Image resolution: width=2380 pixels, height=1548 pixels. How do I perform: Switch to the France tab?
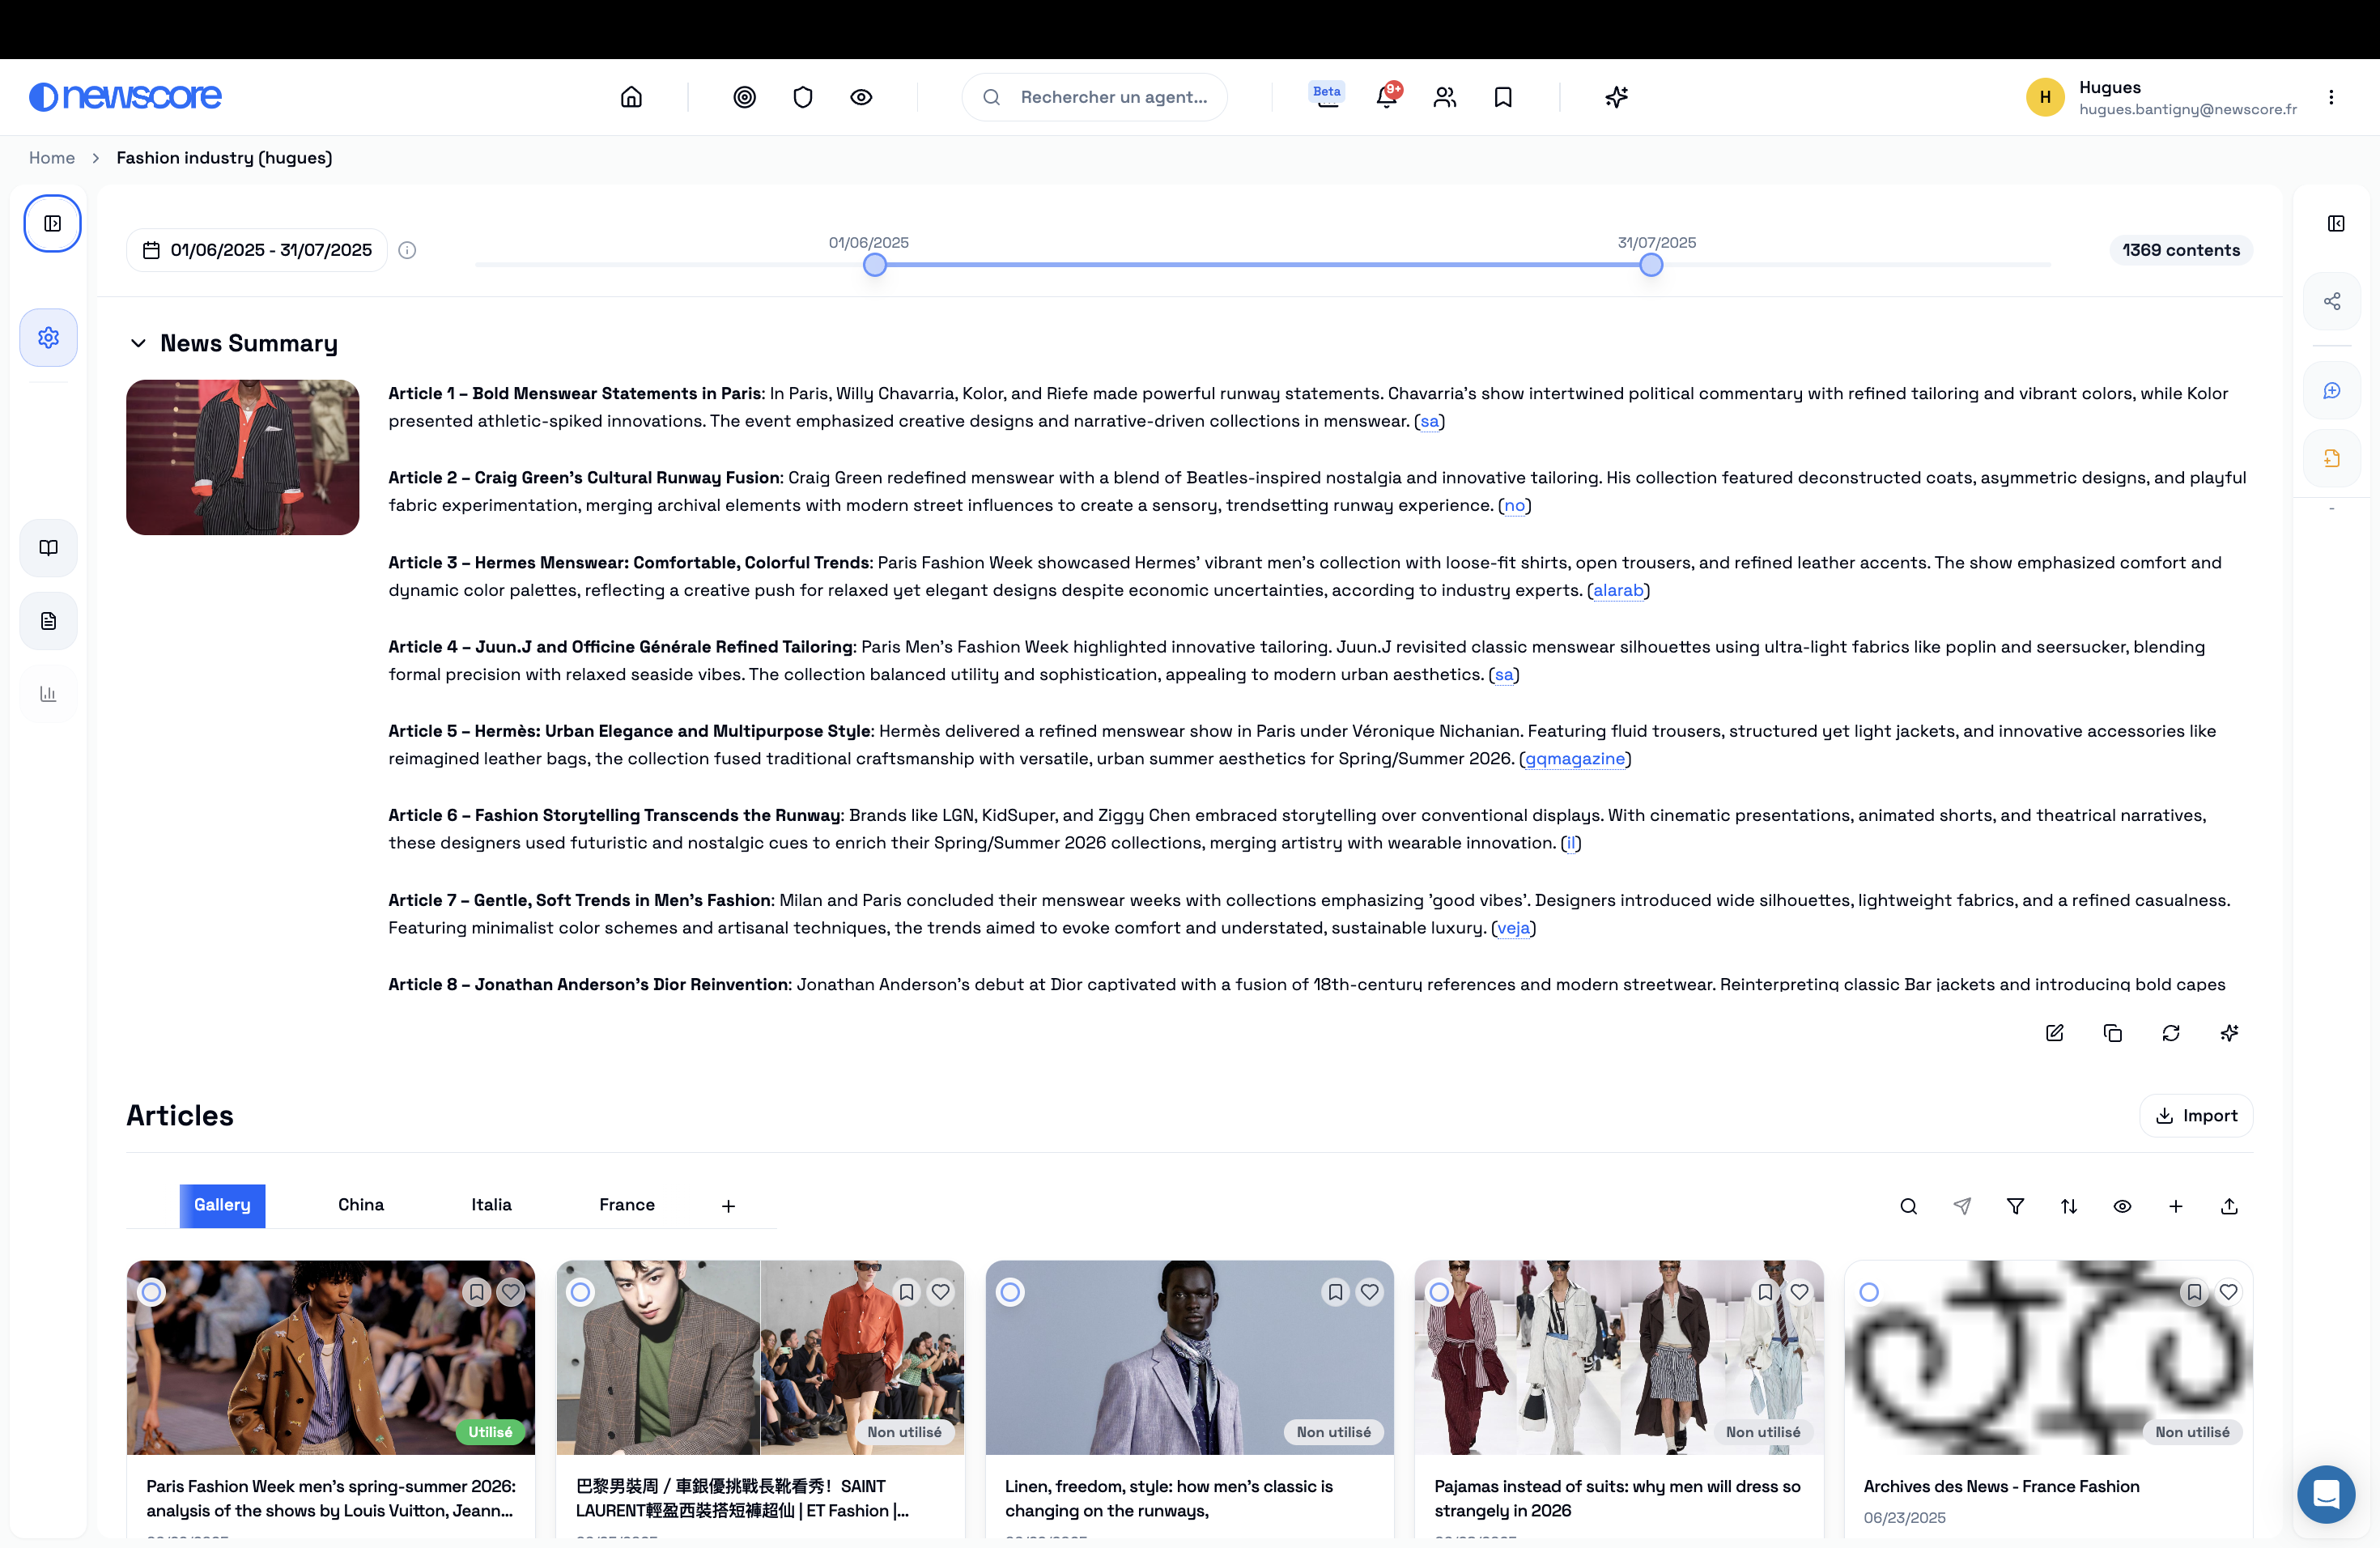coord(626,1205)
